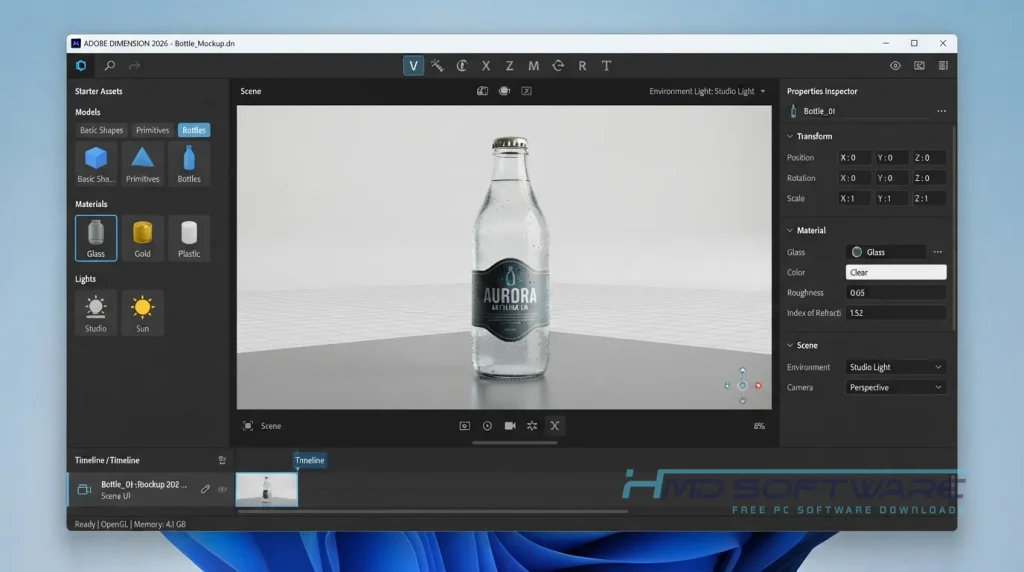Collapse the Material section
This screenshot has height=572, width=1024.
coord(790,230)
